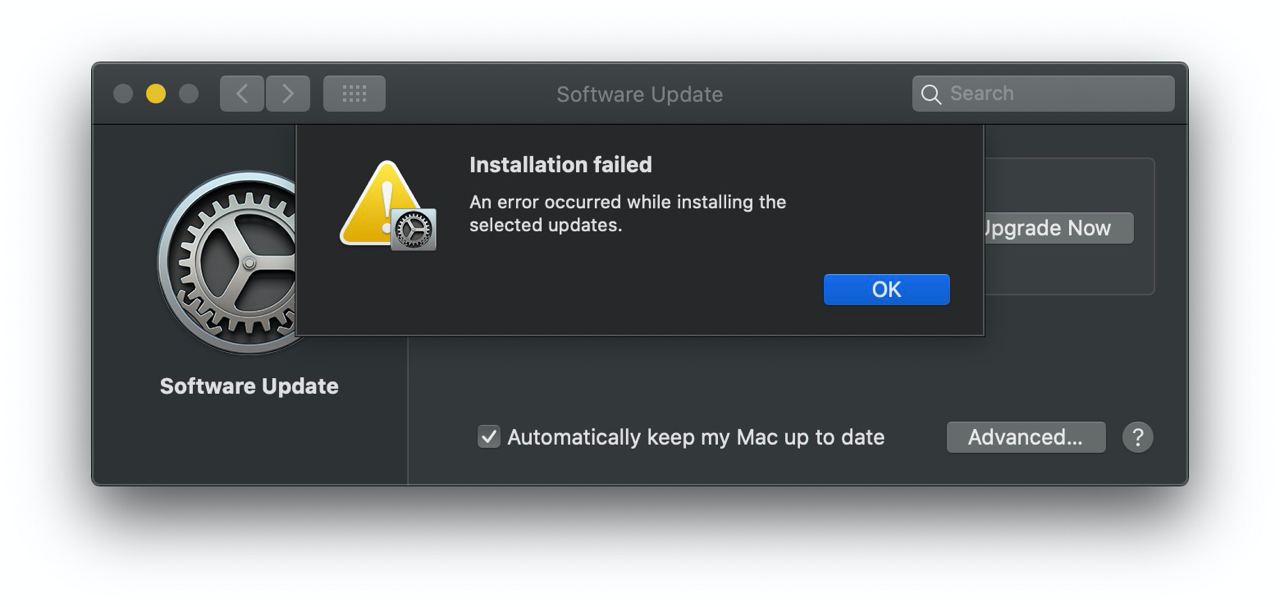Click the 'Automatically keep my Mac up to date' label

[x=696, y=437]
